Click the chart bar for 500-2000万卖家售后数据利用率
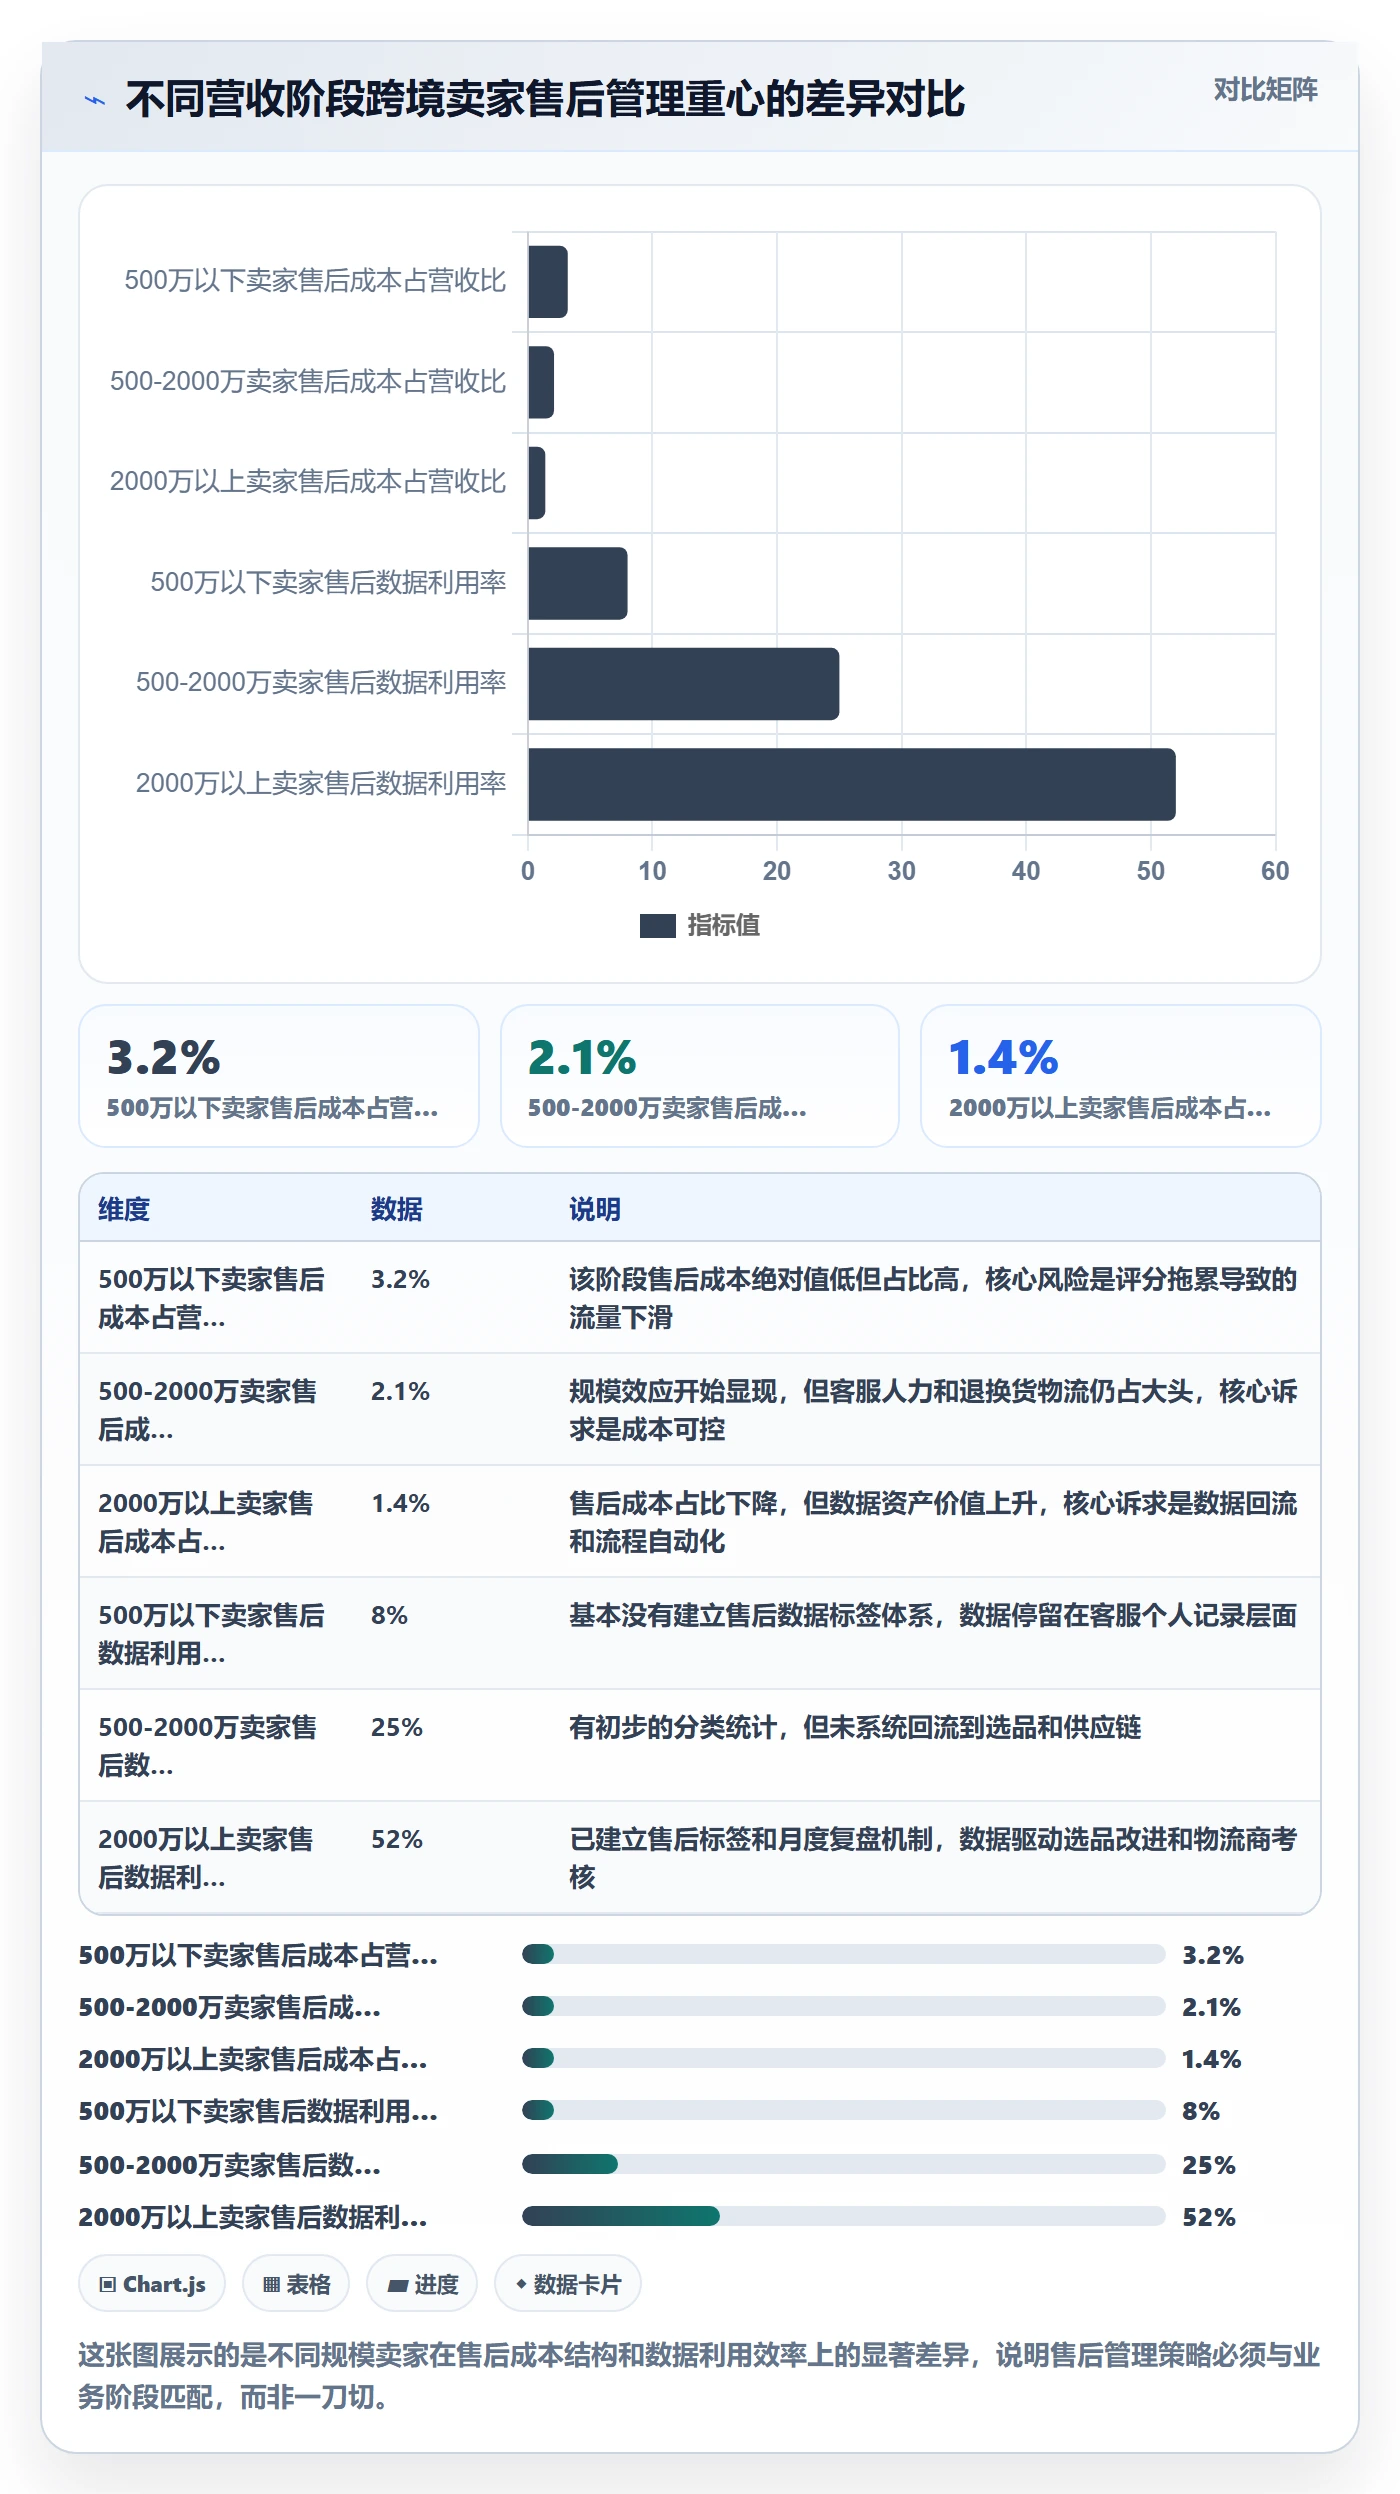 tap(683, 684)
